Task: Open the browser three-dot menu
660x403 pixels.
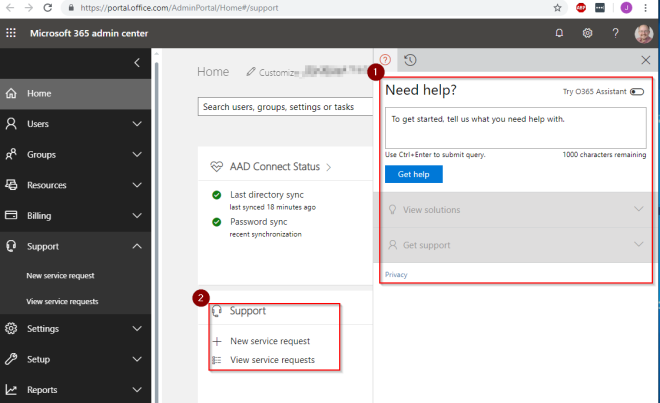Action: [645, 8]
